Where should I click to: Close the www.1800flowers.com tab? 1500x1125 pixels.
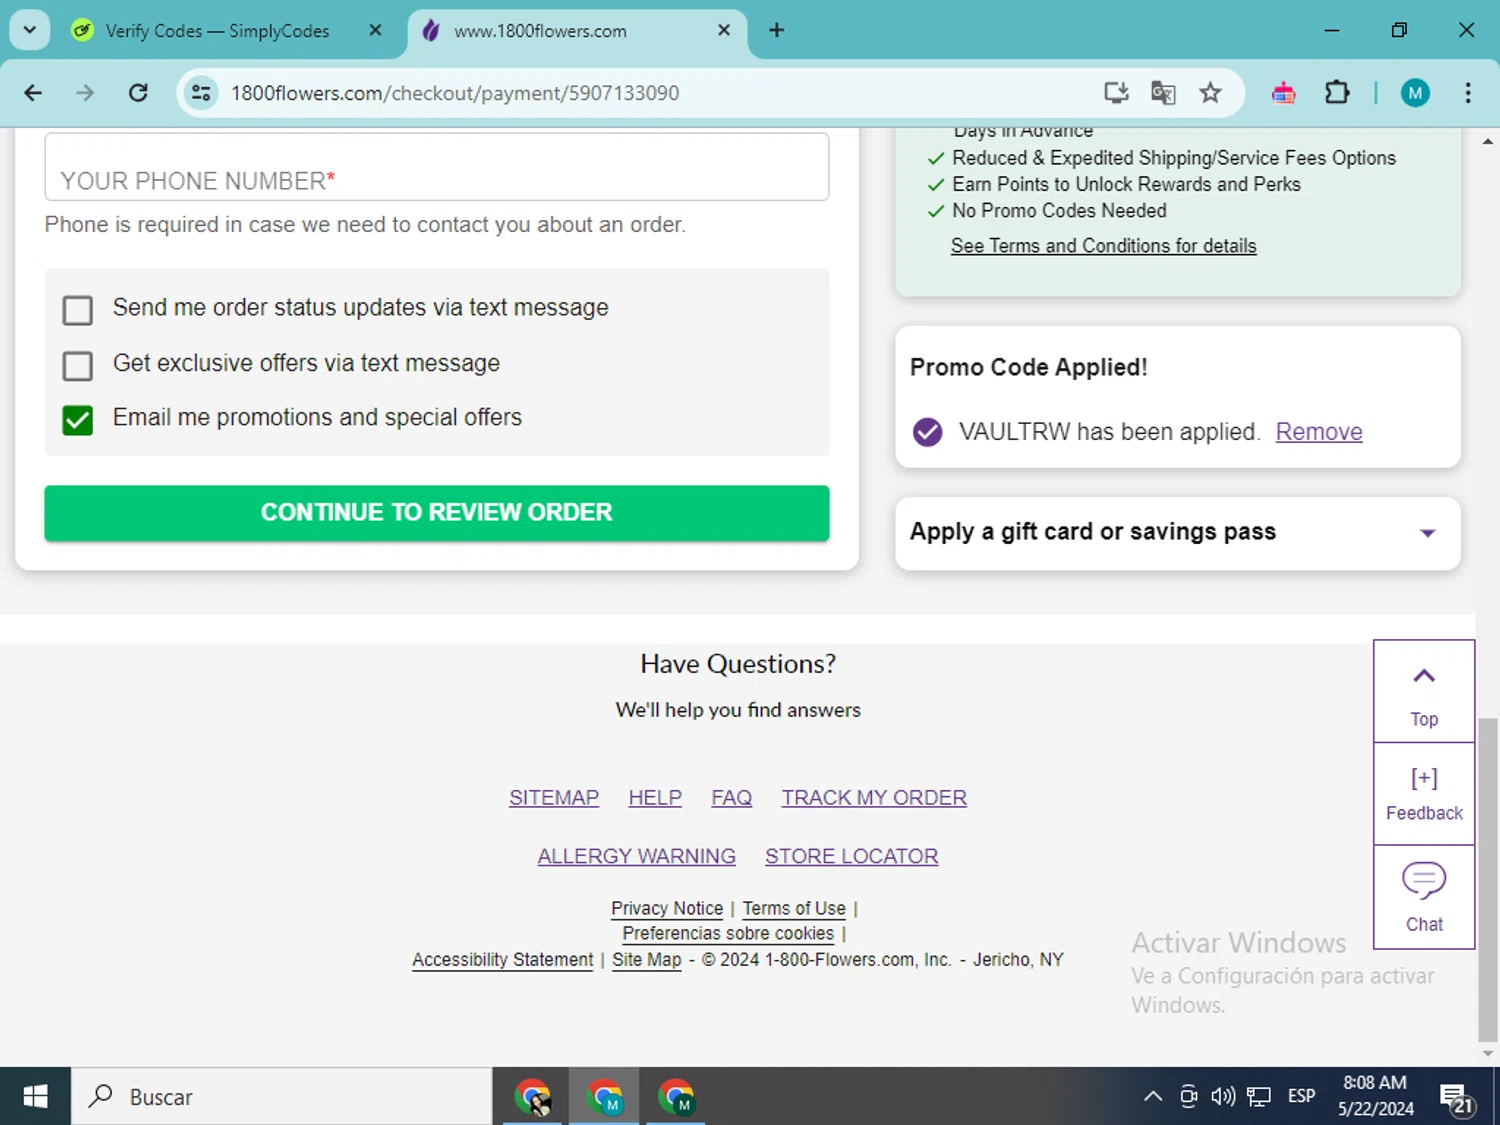tap(724, 30)
